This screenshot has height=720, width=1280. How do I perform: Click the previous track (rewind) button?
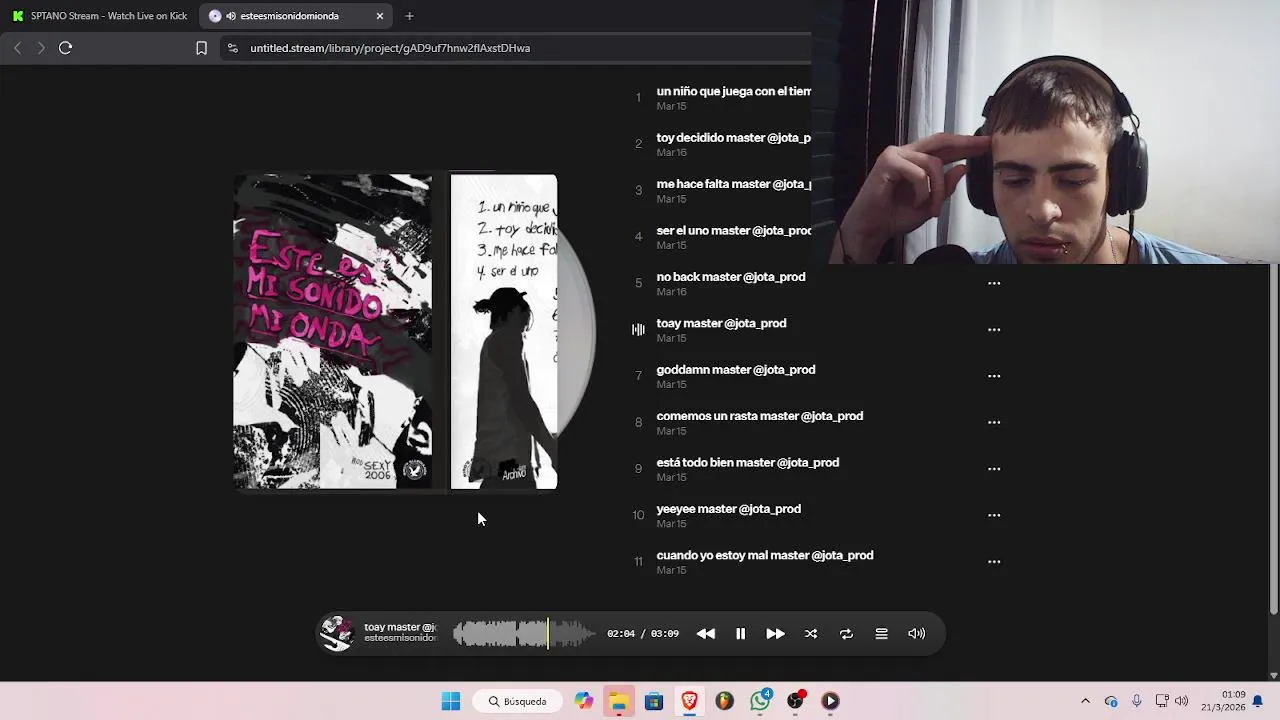click(x=706, y=634)
